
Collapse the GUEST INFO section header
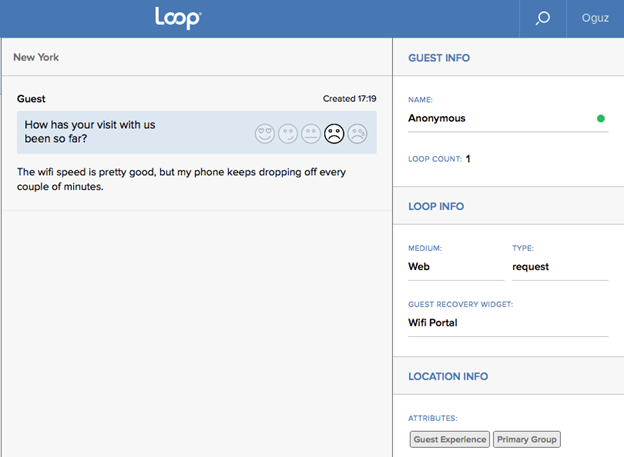[x=508, y=58]
